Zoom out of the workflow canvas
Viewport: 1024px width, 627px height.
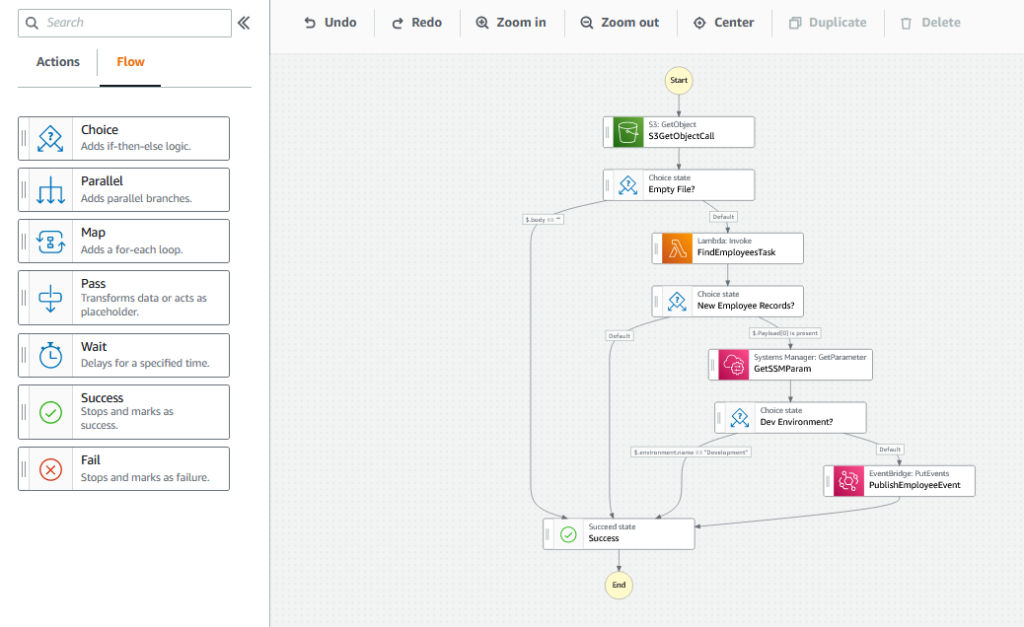pos(620,21)
